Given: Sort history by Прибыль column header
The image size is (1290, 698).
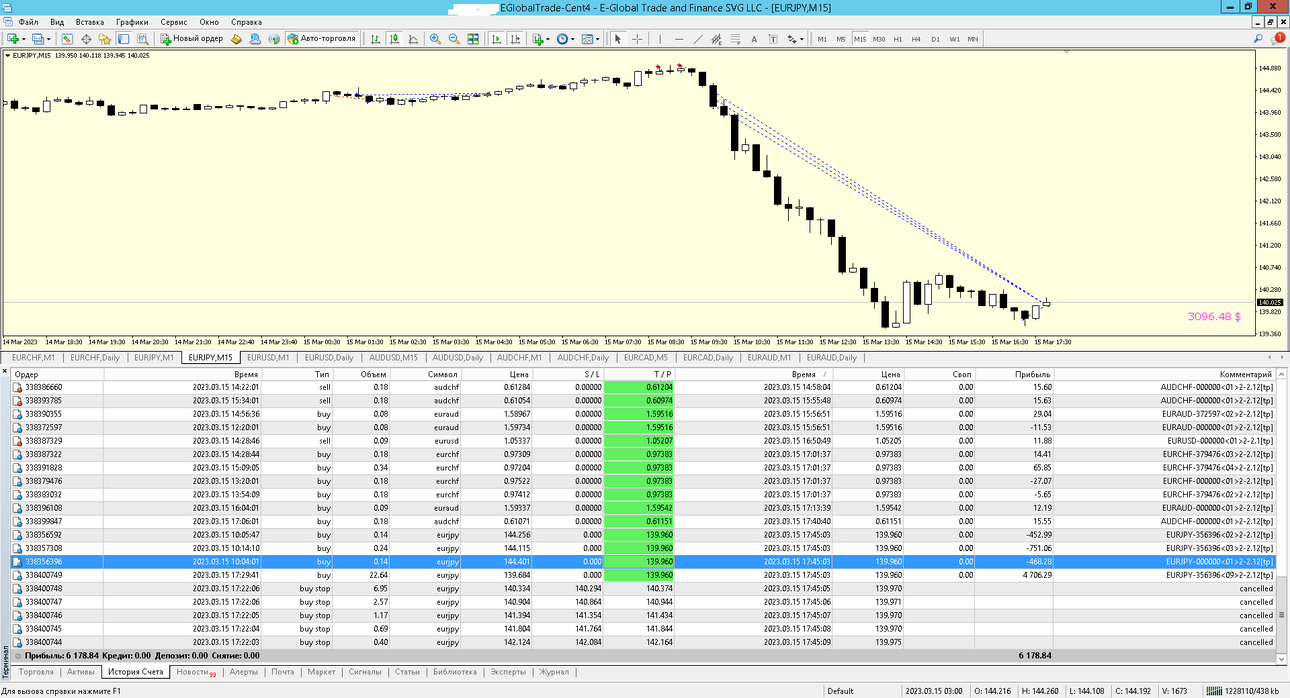Looking at the screenshot, I should pos(1014,374).
